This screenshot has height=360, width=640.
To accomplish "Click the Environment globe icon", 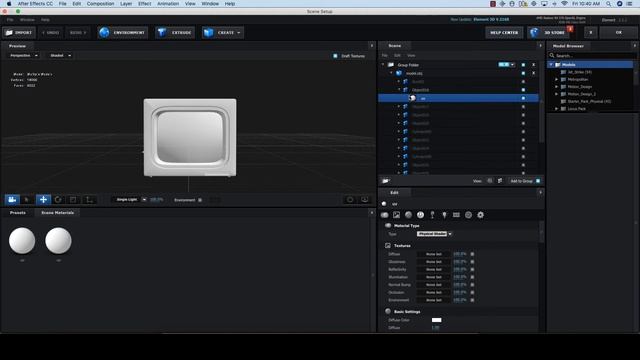I will coord(104,32).
